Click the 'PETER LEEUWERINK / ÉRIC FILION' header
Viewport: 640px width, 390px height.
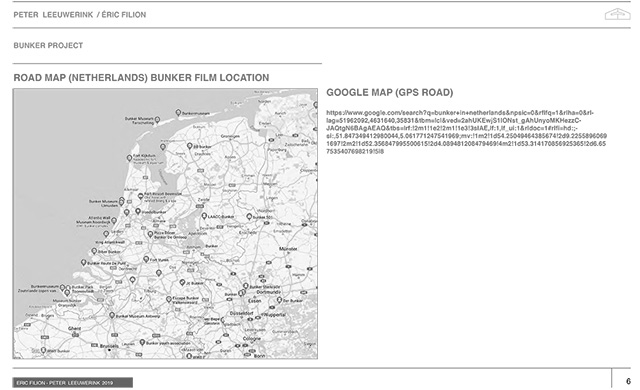[80, 15]
